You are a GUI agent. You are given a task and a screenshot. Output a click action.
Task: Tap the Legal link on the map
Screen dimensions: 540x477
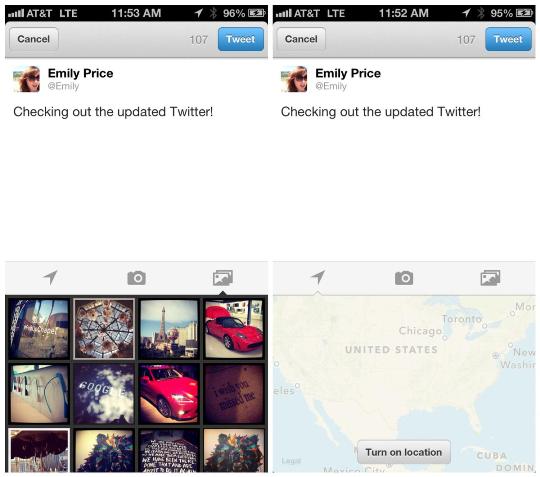[x=291, y=460]
